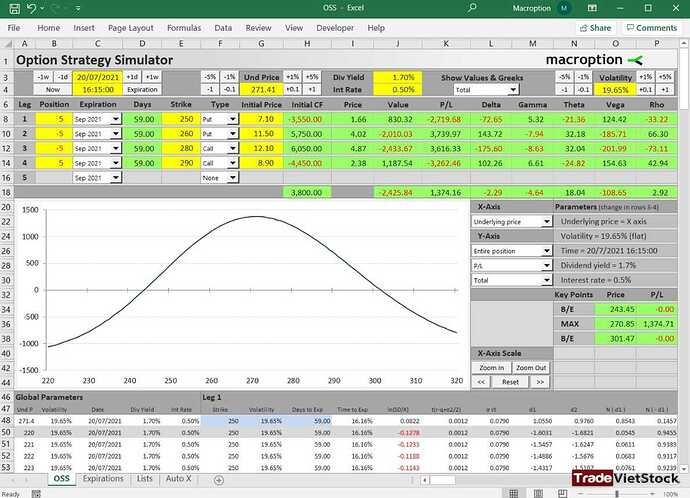This screenshot has width=690, height=498.
Task: Click the << shift left button
Action: point(481,382)
